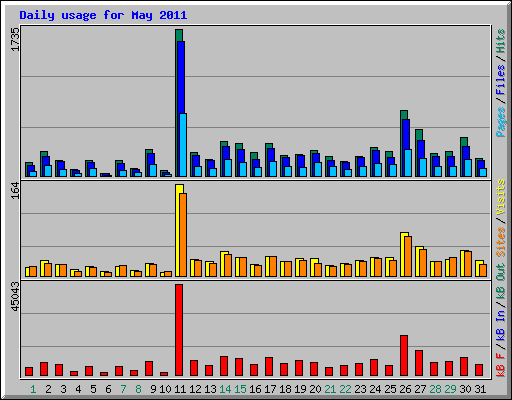Click the red kB bar for day 14
Image resolution: width=512 pixels, height=400 pixels.
(x=224, y=366)
